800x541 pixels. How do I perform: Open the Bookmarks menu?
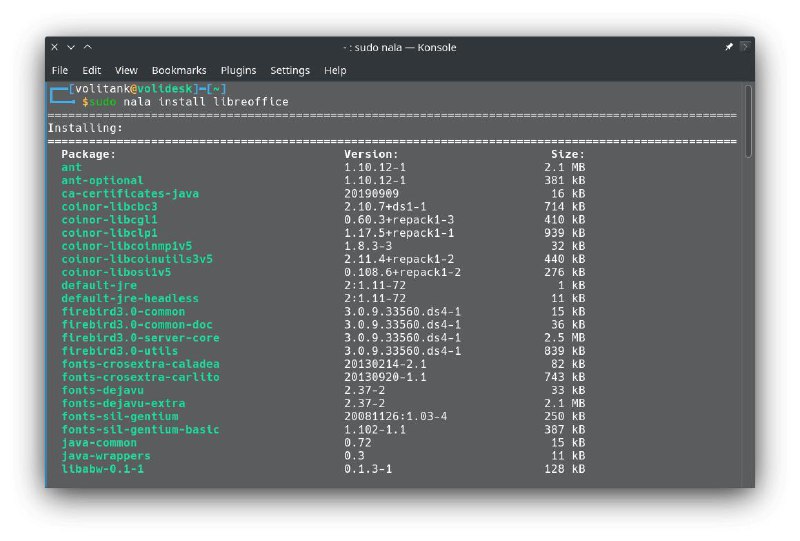179,70
